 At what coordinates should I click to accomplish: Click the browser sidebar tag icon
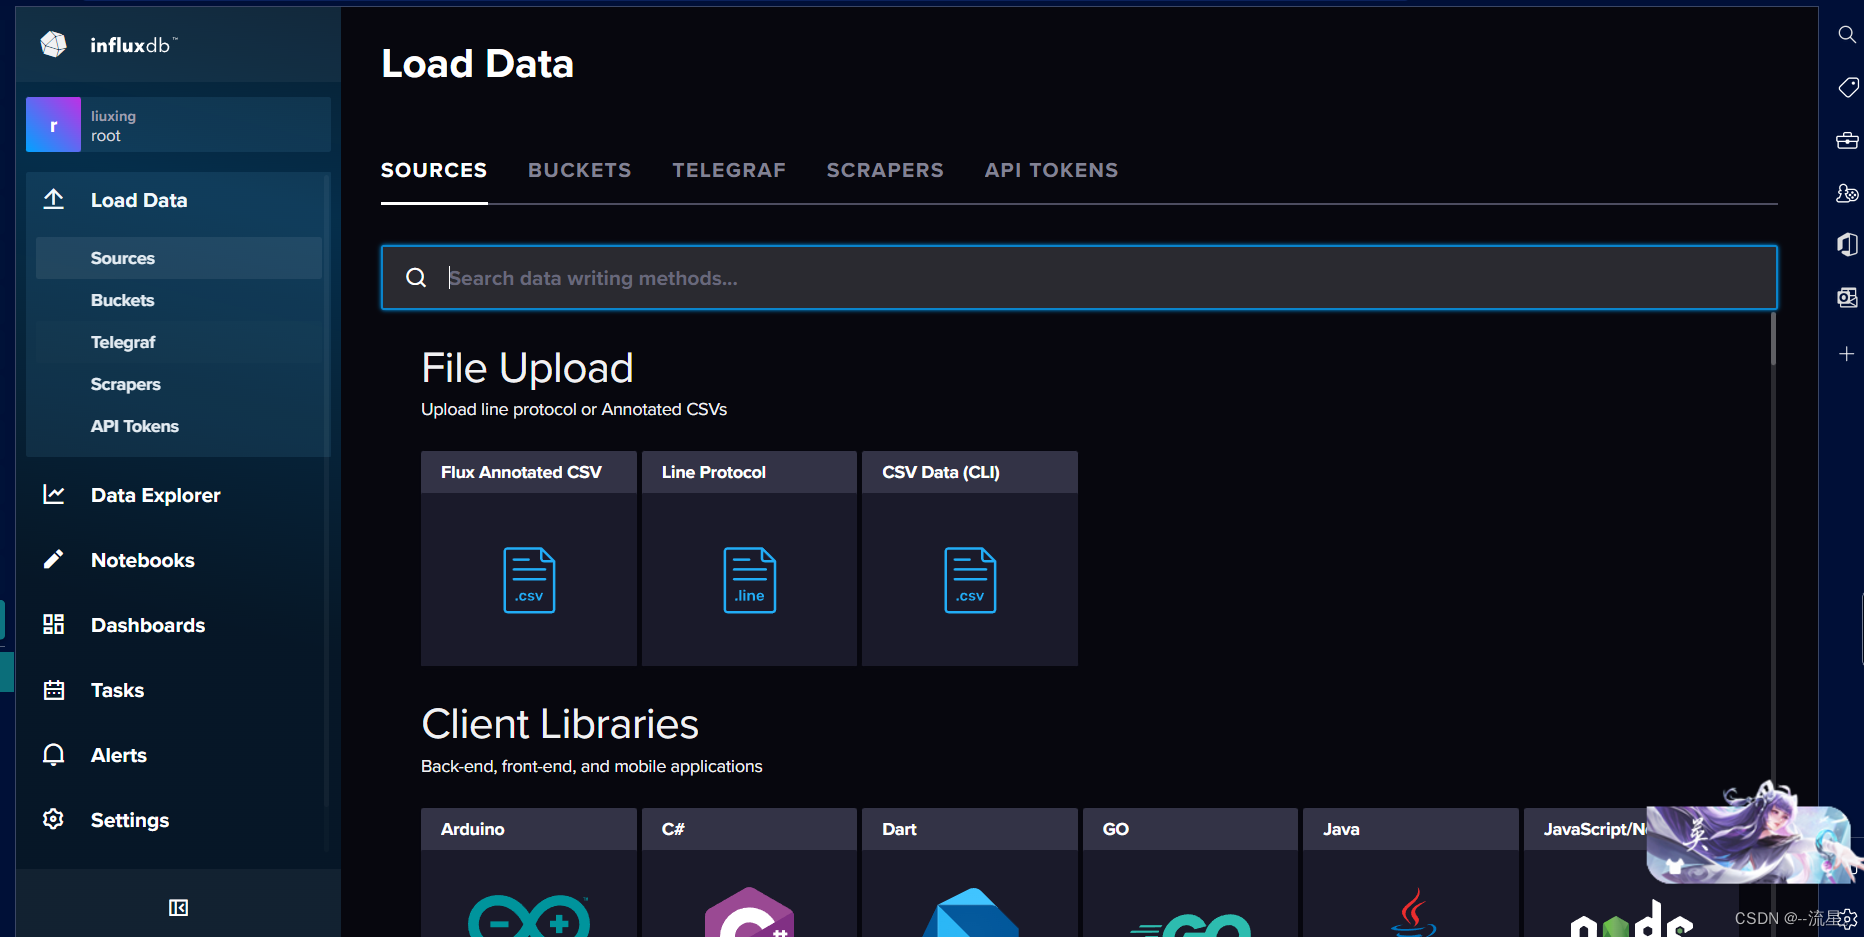[1847, 88]
